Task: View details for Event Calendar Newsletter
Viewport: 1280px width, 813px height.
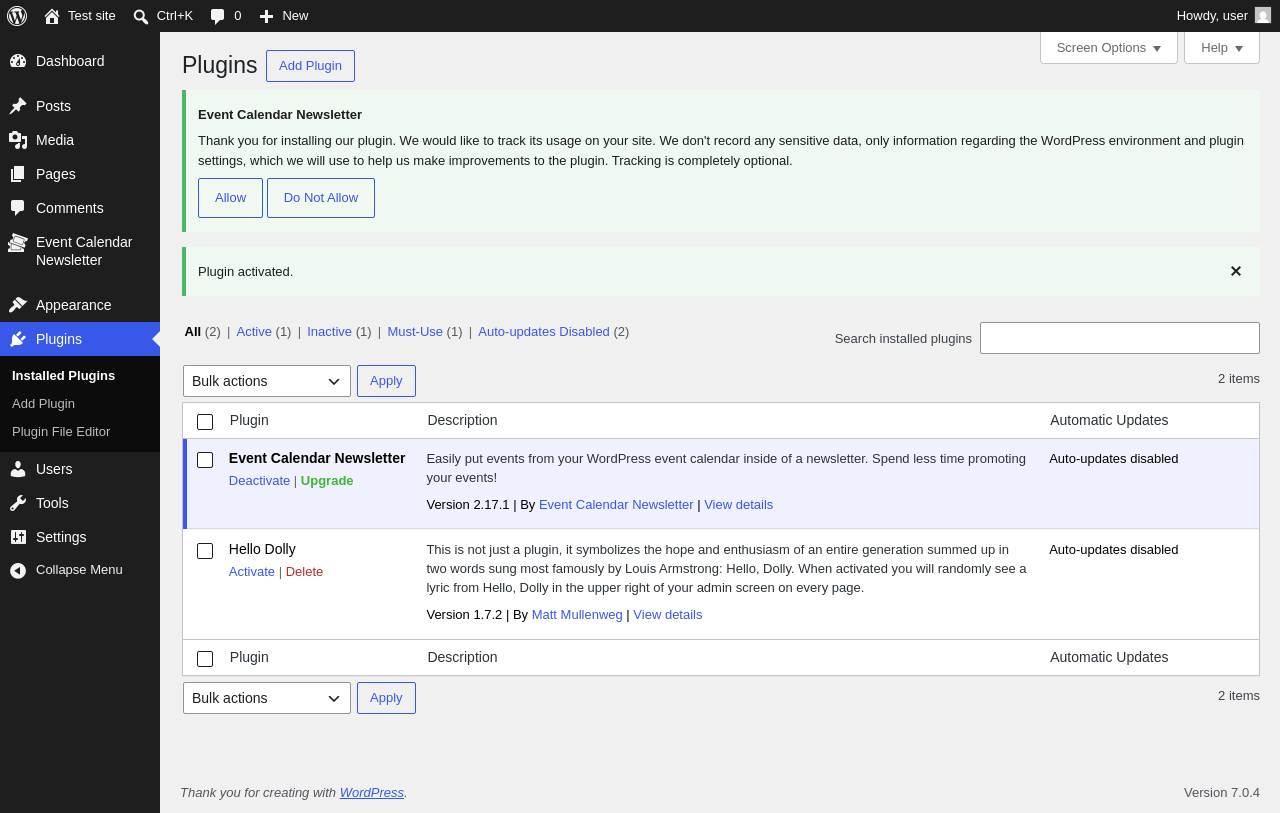Action: (x=738, y=505)
